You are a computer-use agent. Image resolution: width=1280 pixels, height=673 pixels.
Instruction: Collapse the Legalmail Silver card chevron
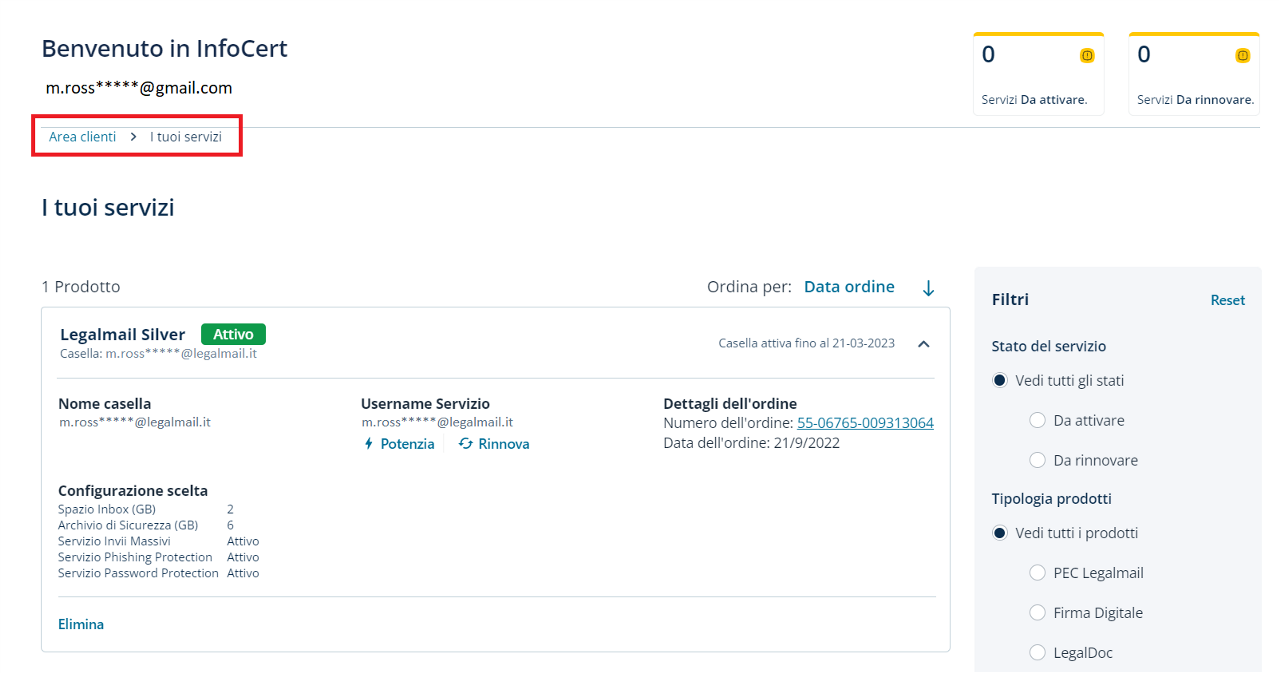click(x=924, y=344)
